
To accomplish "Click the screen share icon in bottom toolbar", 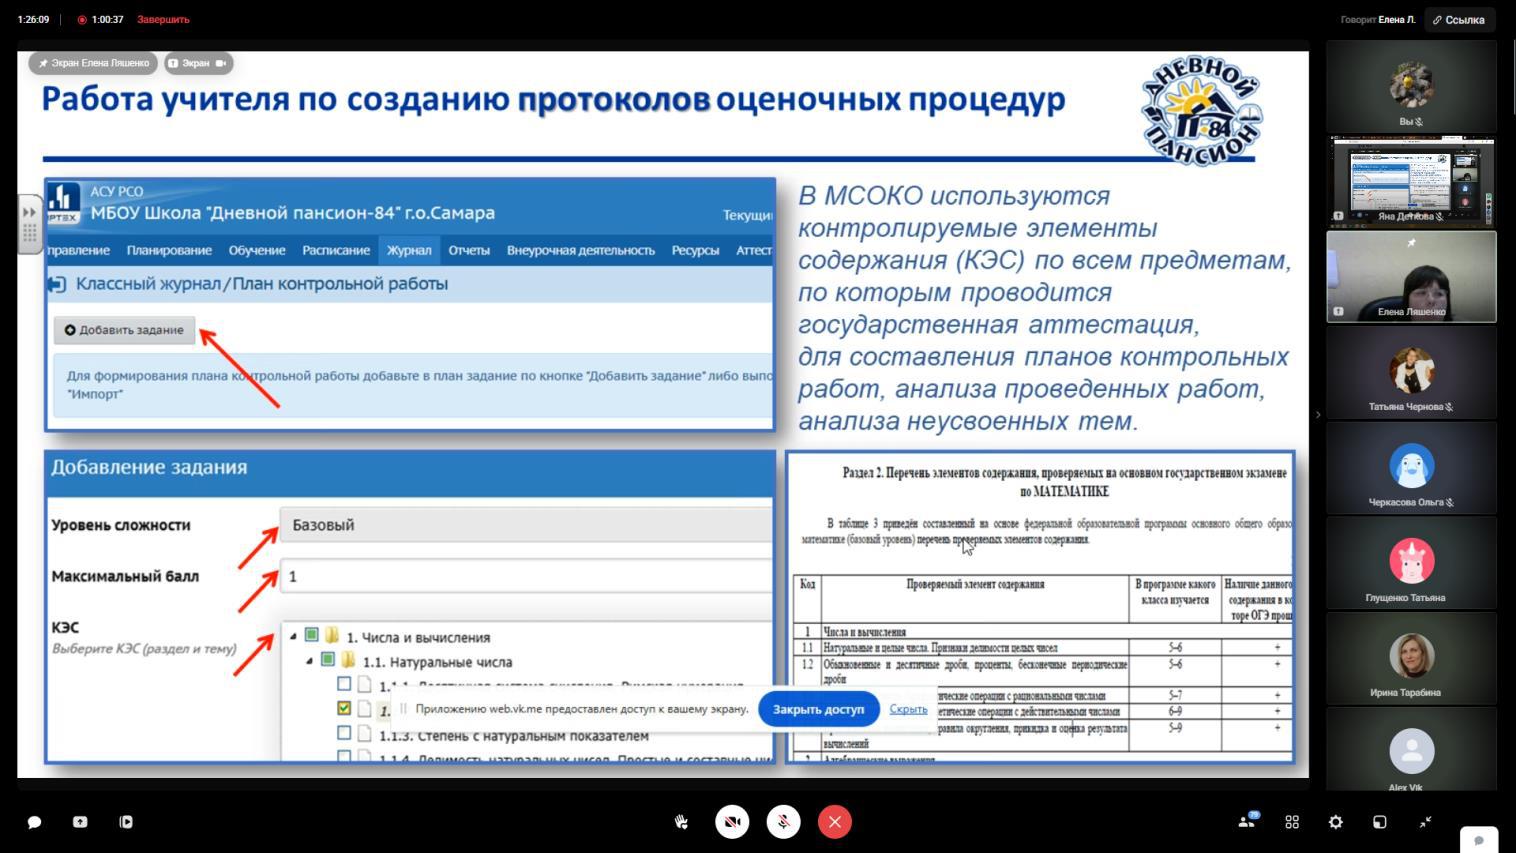I will [80, 822].
